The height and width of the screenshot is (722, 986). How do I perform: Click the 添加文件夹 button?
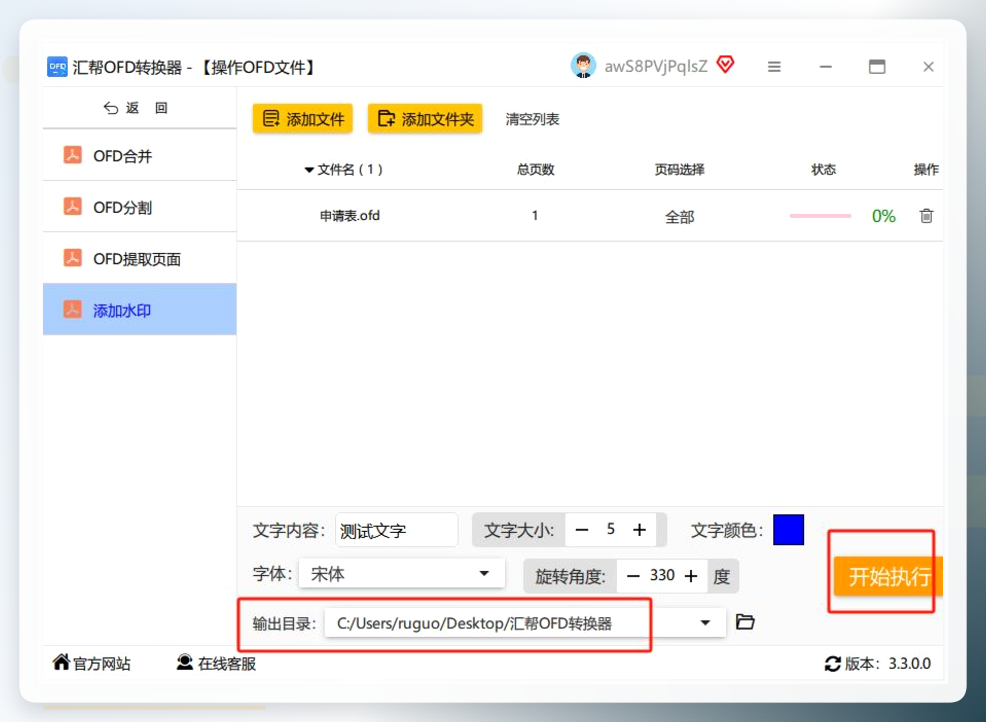coord(425,119)
